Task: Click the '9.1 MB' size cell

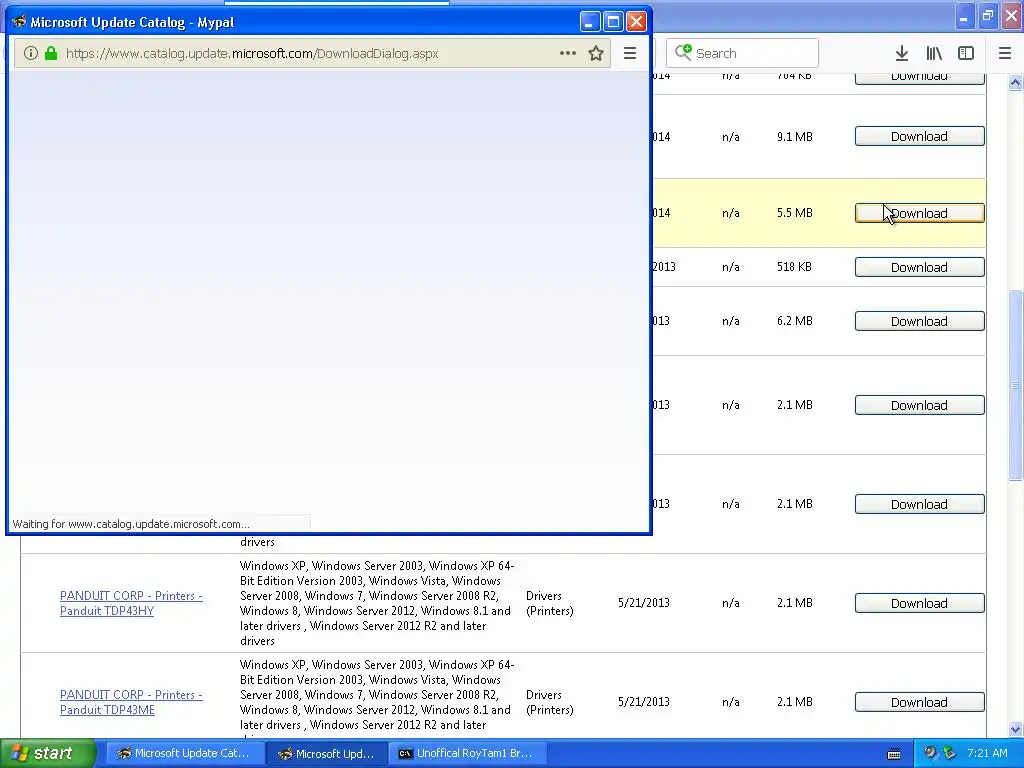Action: [x=795, y=136]
